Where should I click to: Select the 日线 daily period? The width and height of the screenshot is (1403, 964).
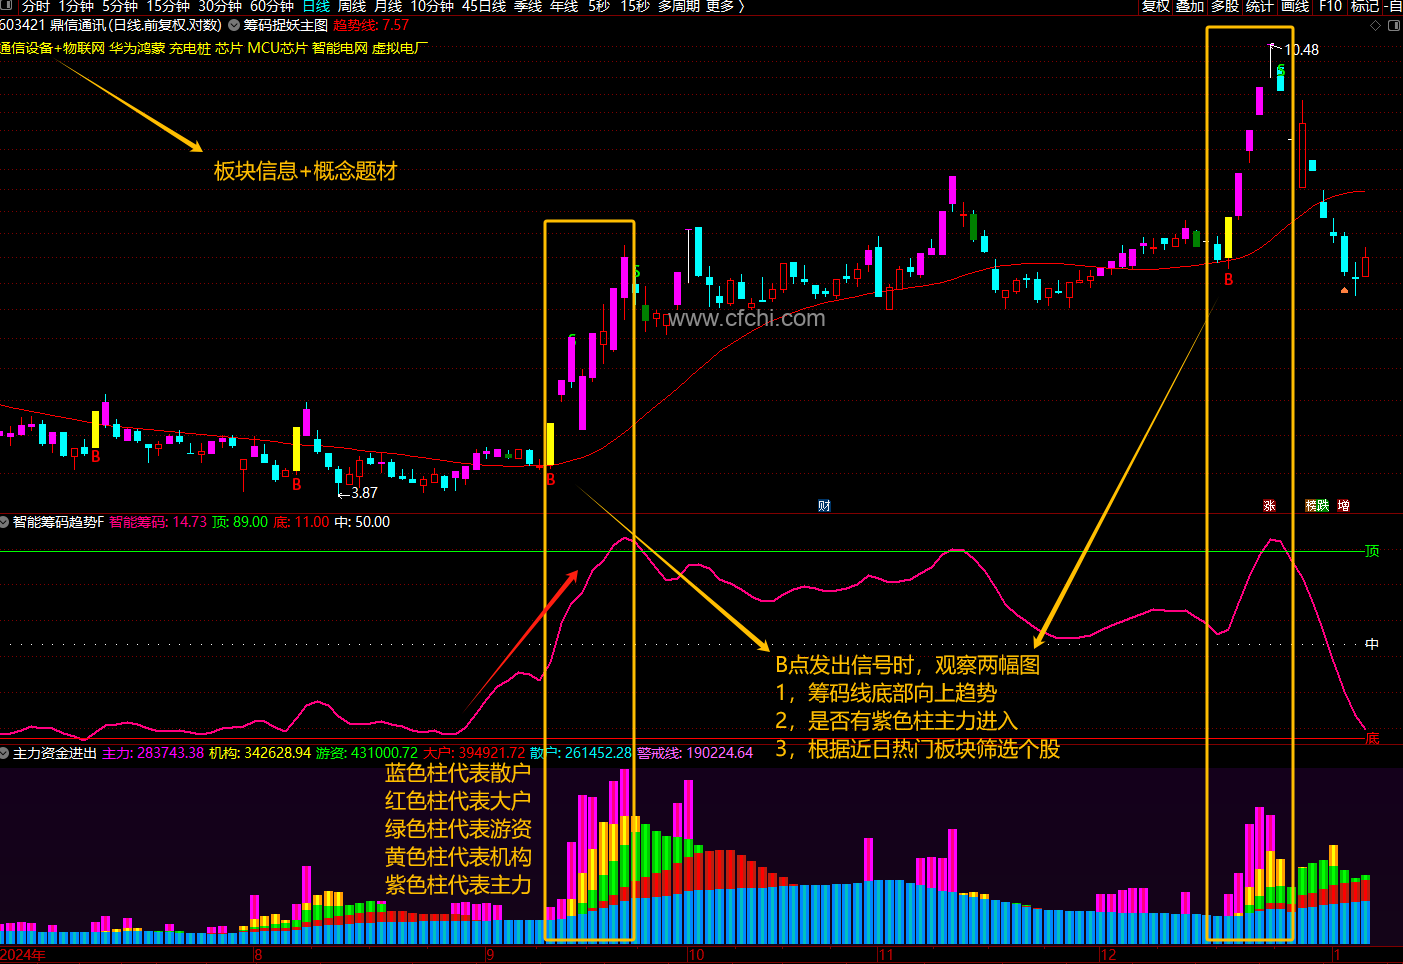pyautogui.click(x=316, y=6)
